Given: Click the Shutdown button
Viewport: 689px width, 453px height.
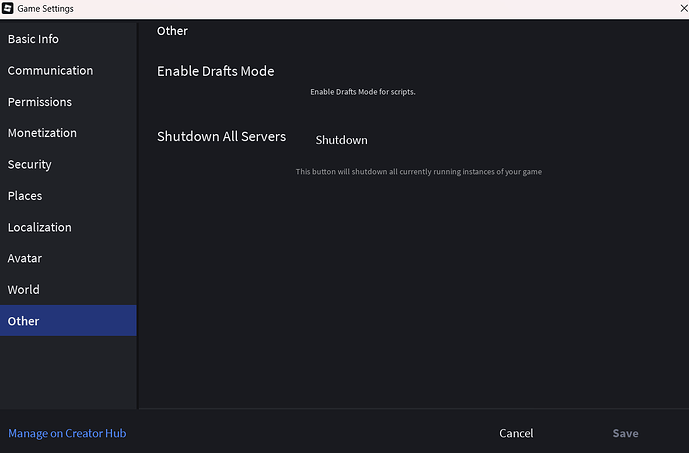Looking at the screenshot, I should tap(341, 140).
